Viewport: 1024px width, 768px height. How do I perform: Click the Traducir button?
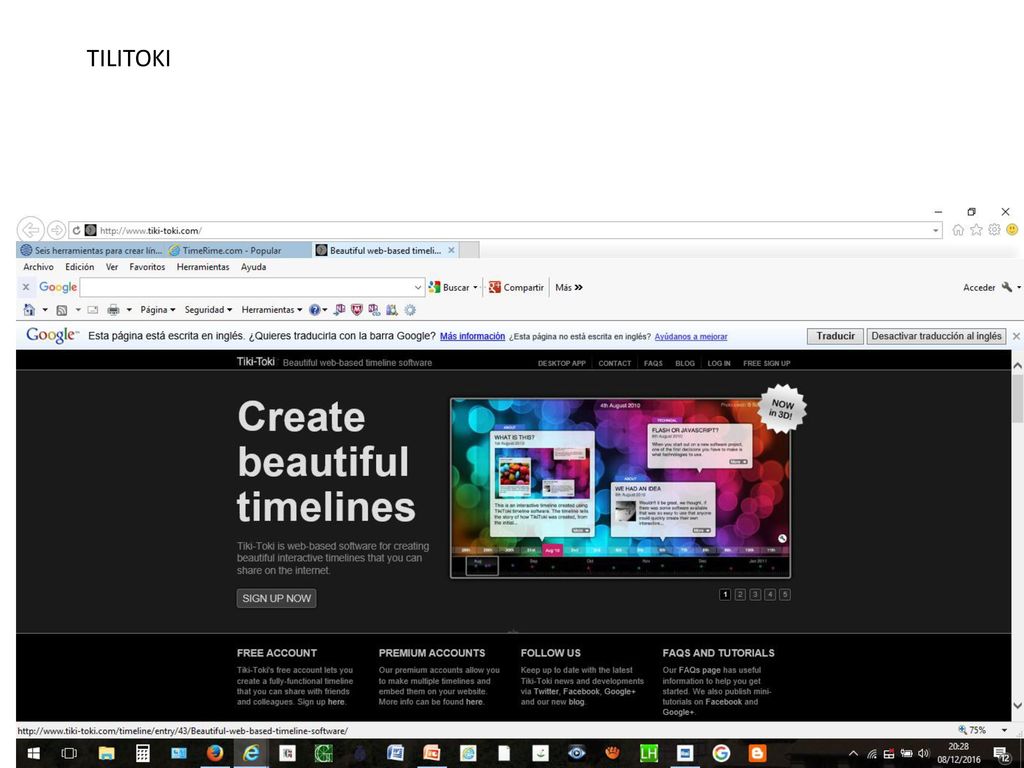pyautogui.click(x=835, y=336)
